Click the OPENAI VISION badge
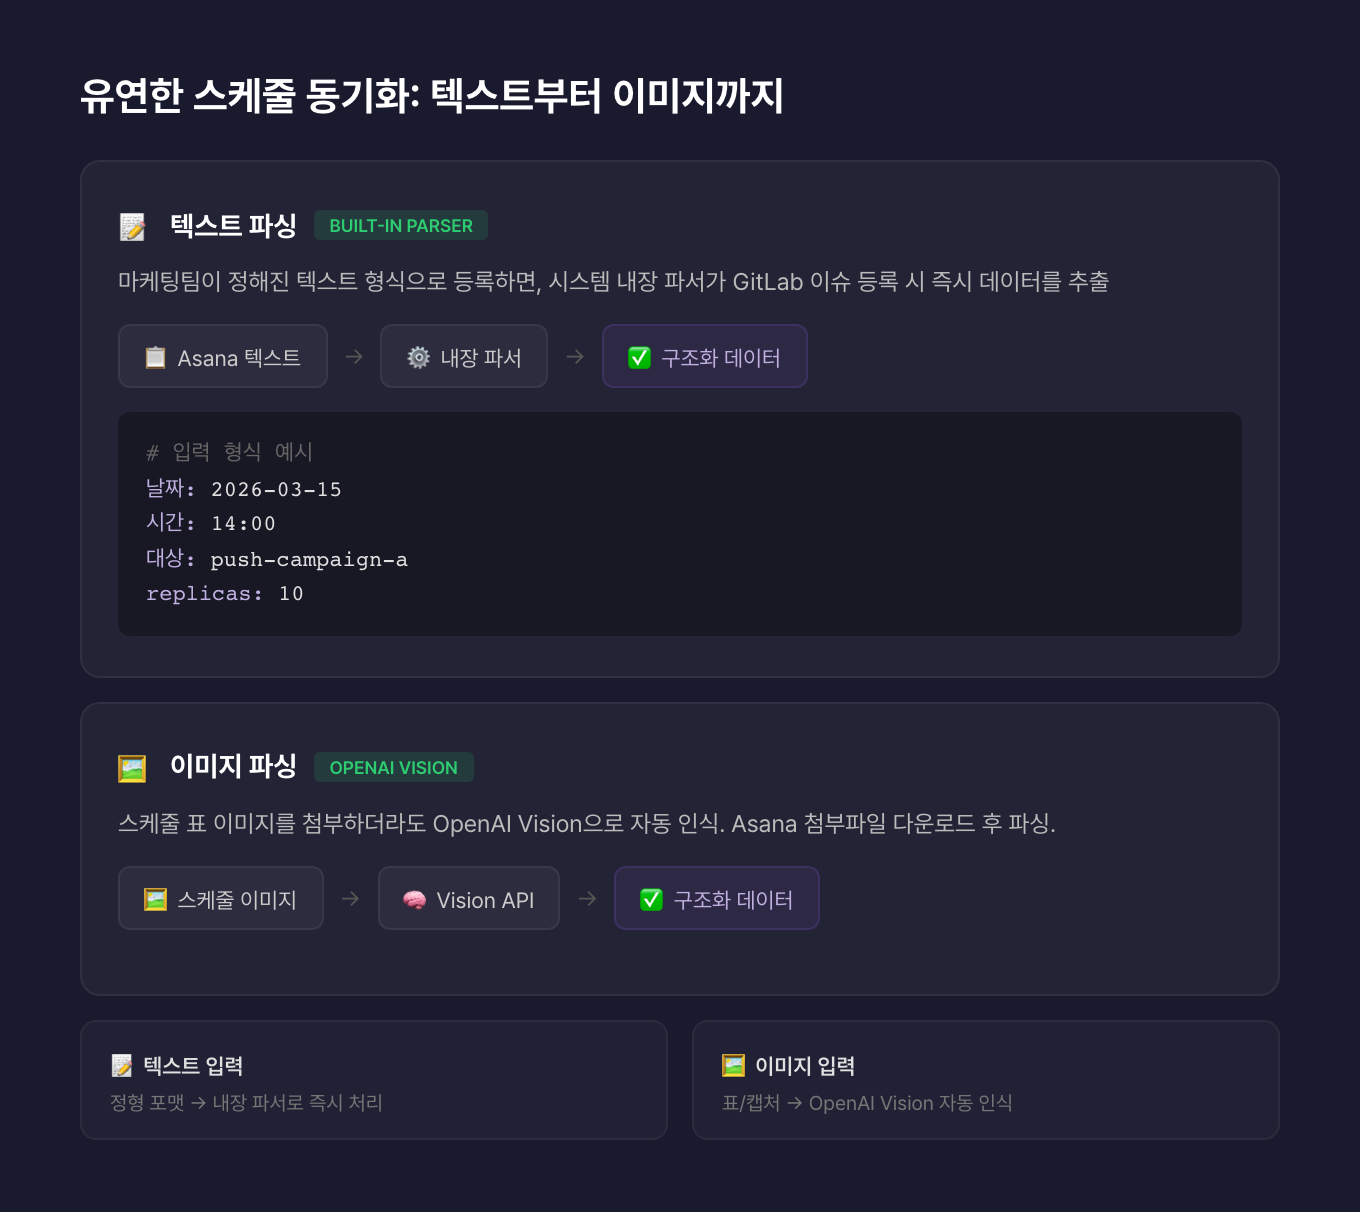1360x1212 pixels. (393, 768)
